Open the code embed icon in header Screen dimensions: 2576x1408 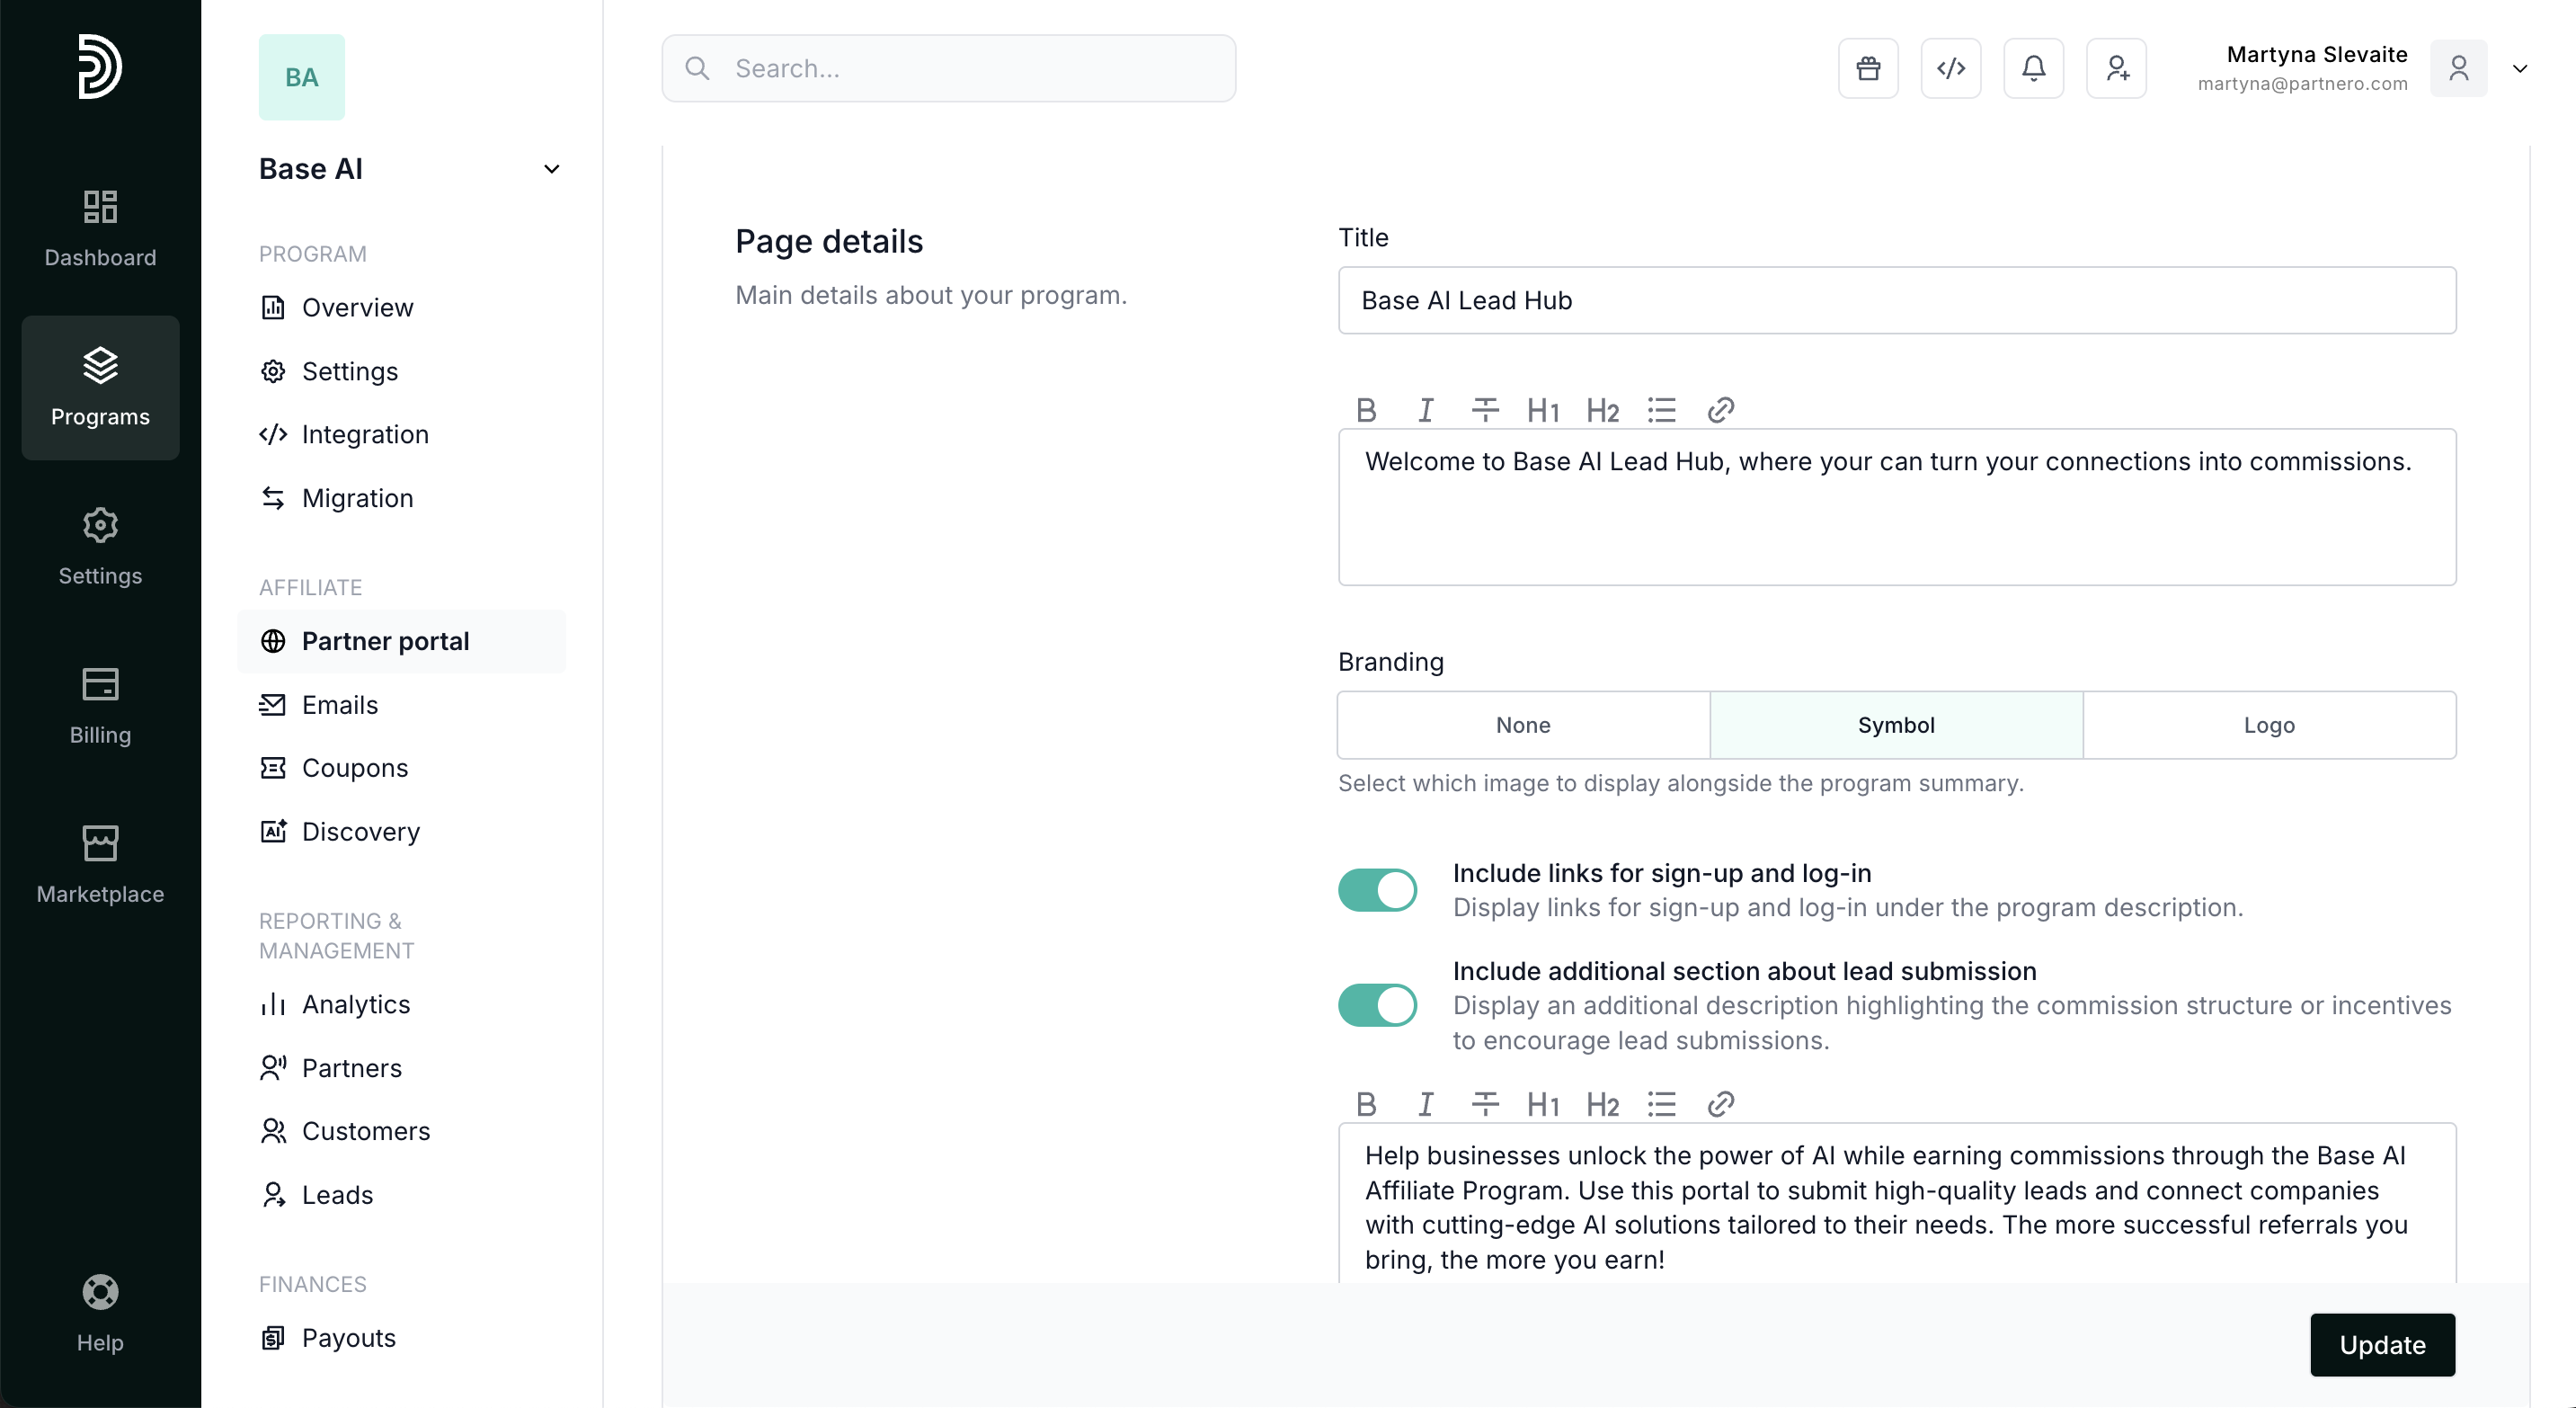(1951, 68)
